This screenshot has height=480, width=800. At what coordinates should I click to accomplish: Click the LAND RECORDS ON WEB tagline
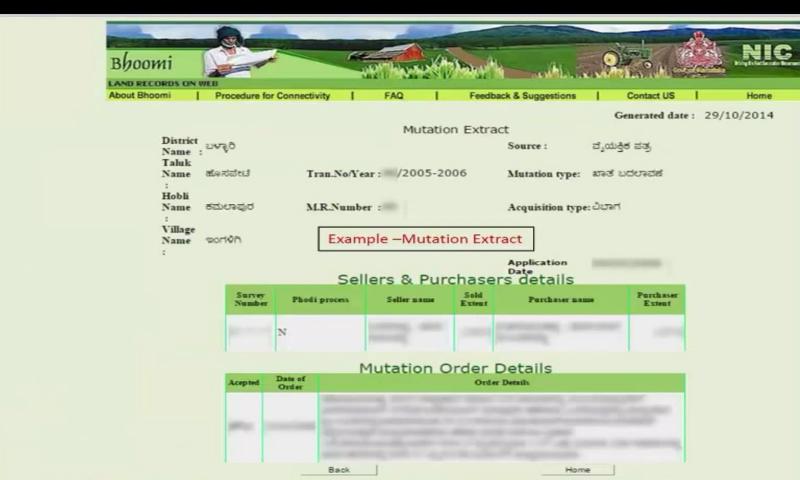[x=163, y=83]
